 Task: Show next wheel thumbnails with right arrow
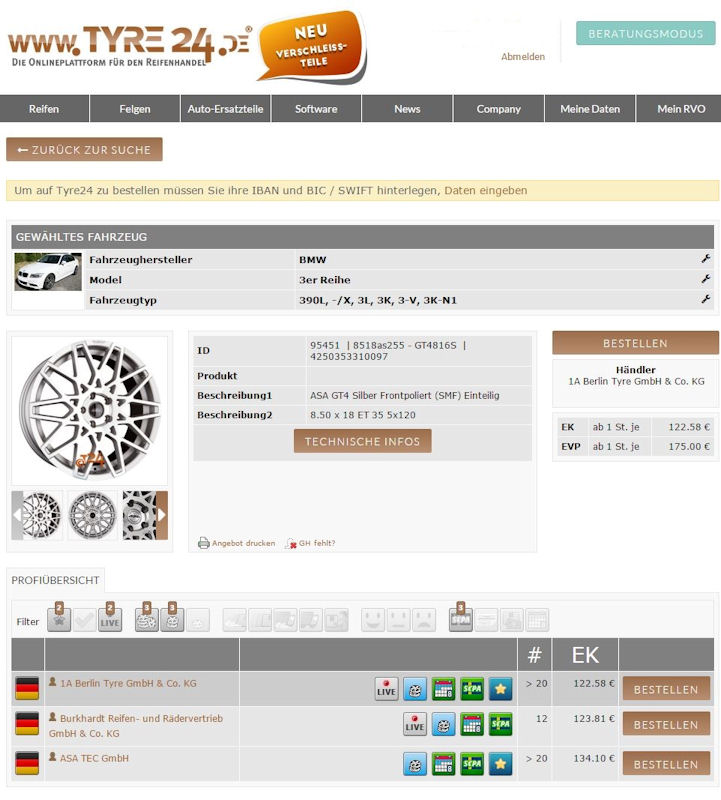[162, 515]
